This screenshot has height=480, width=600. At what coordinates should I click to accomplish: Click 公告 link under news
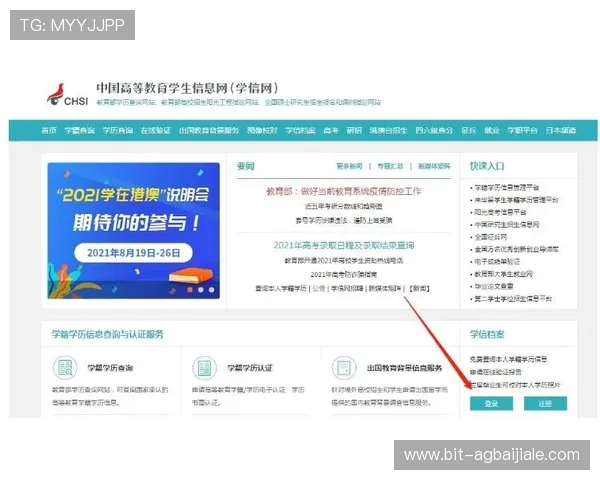click(319, 288)
